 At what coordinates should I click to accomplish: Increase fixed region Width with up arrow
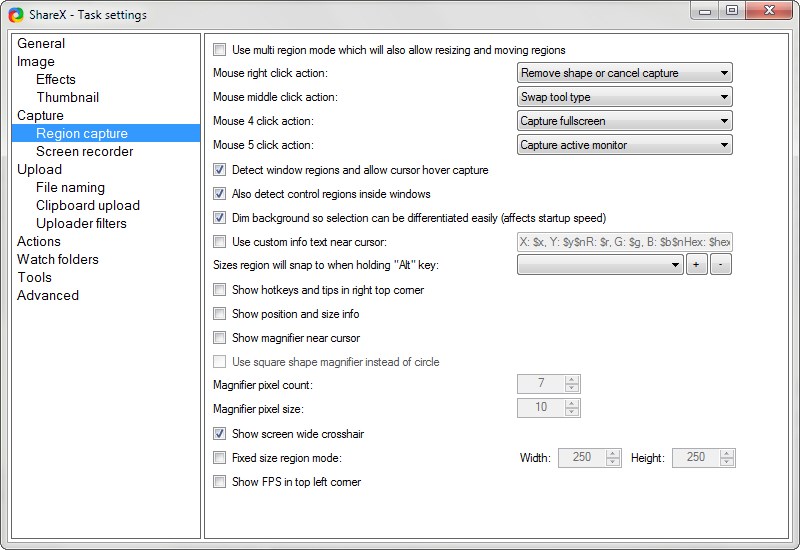[613, 453]
